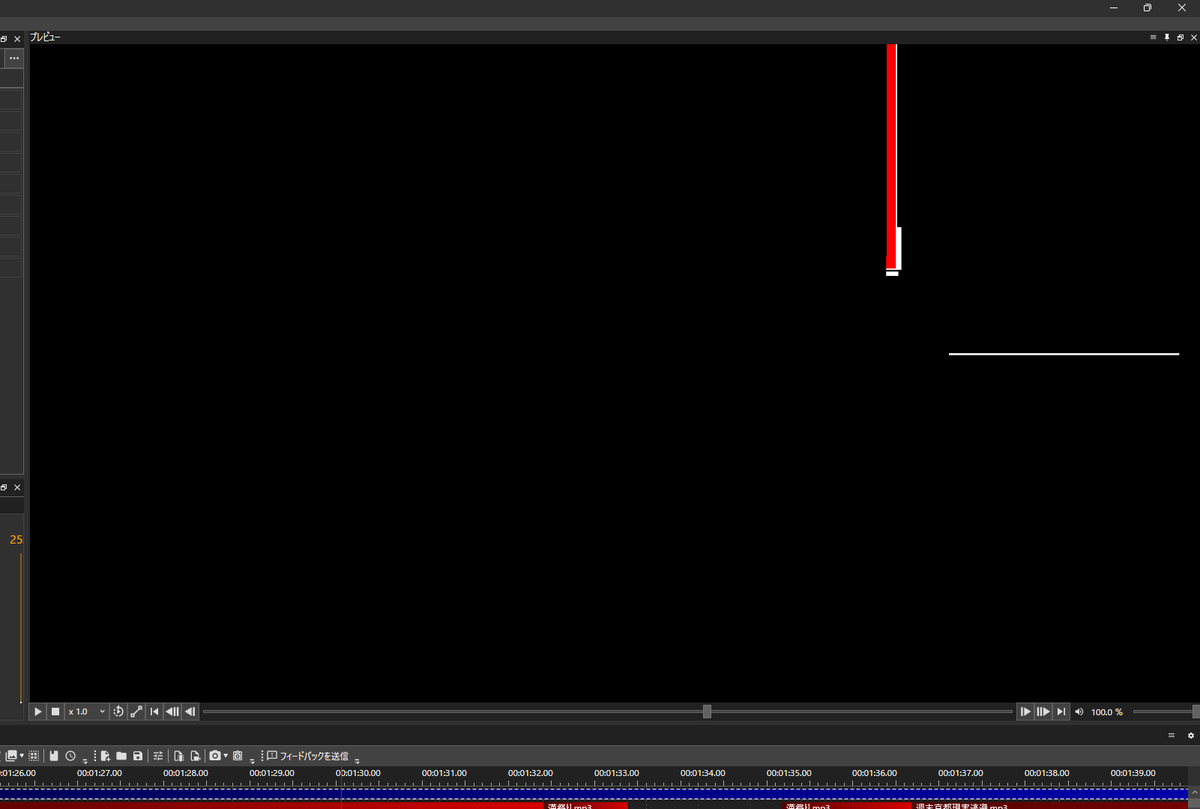
Task: Click フィードバックを送信 feedback button
Action: (x=308, y=756)
